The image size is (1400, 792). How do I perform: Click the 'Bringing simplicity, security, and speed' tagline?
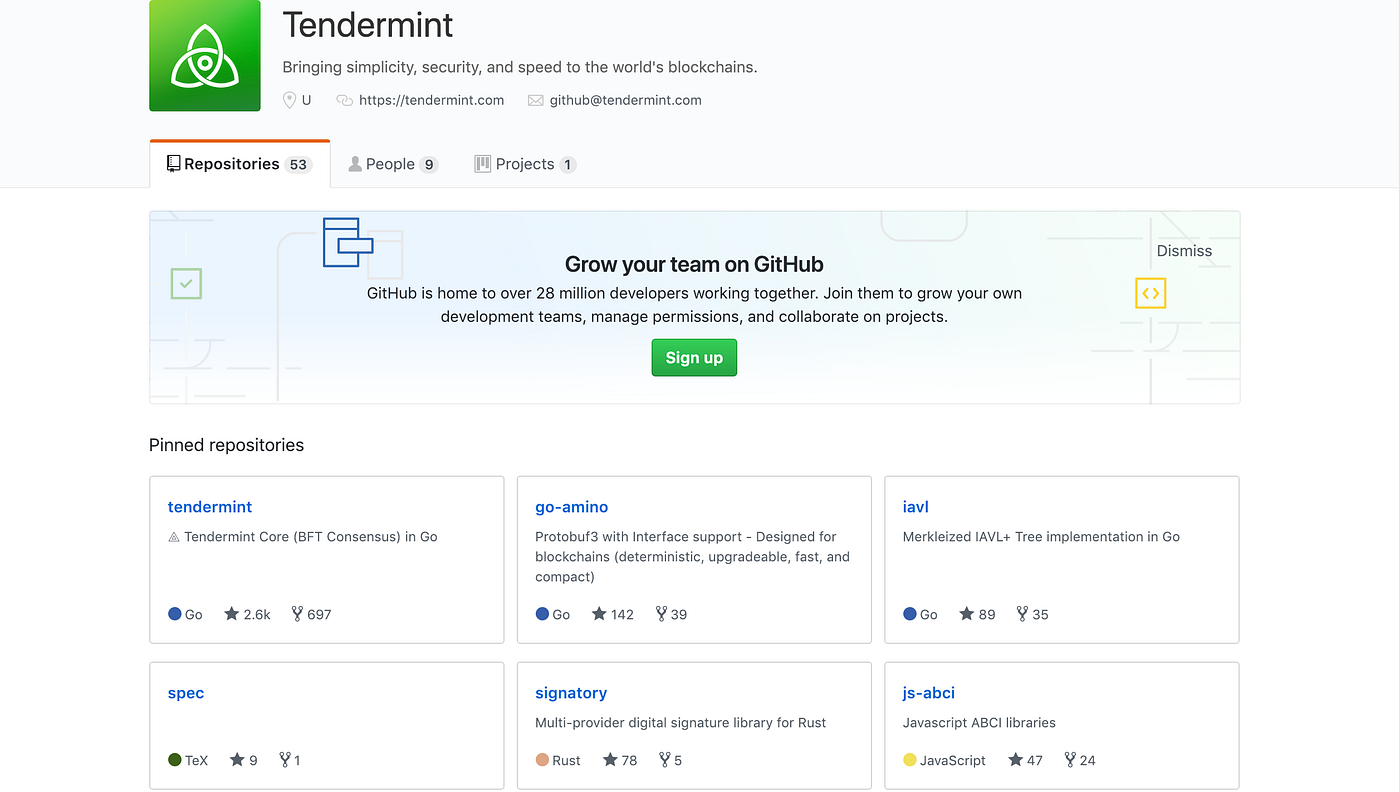(x=520, y=68)
